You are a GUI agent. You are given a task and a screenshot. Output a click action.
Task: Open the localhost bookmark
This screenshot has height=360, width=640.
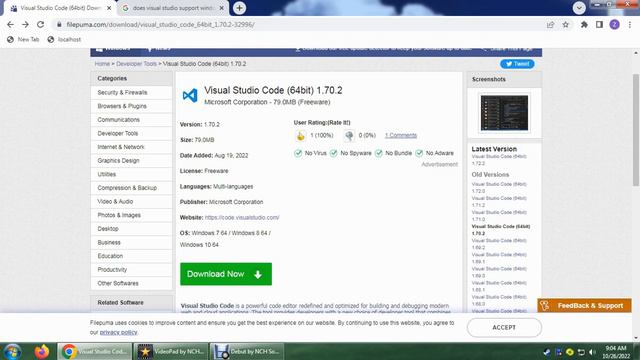click(x=64, y=40)
